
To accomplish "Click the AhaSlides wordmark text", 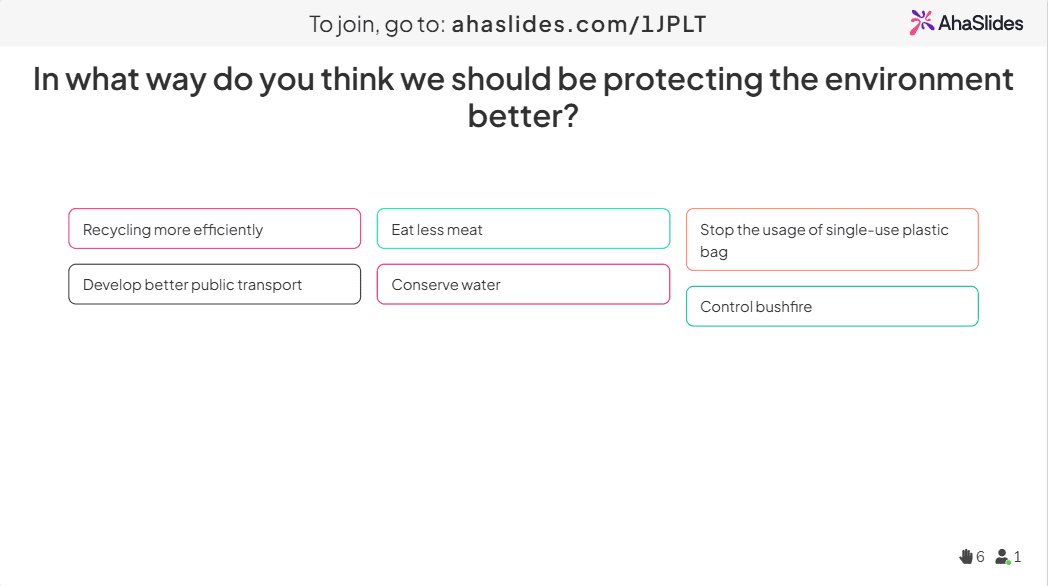I will (980, 23).
